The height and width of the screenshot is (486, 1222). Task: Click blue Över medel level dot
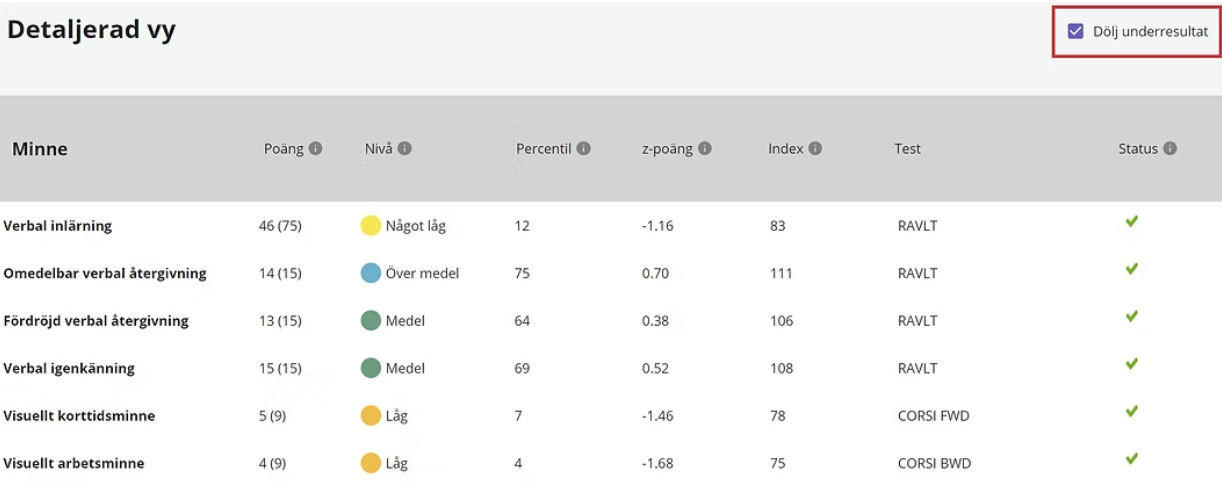tap(370, 273)
